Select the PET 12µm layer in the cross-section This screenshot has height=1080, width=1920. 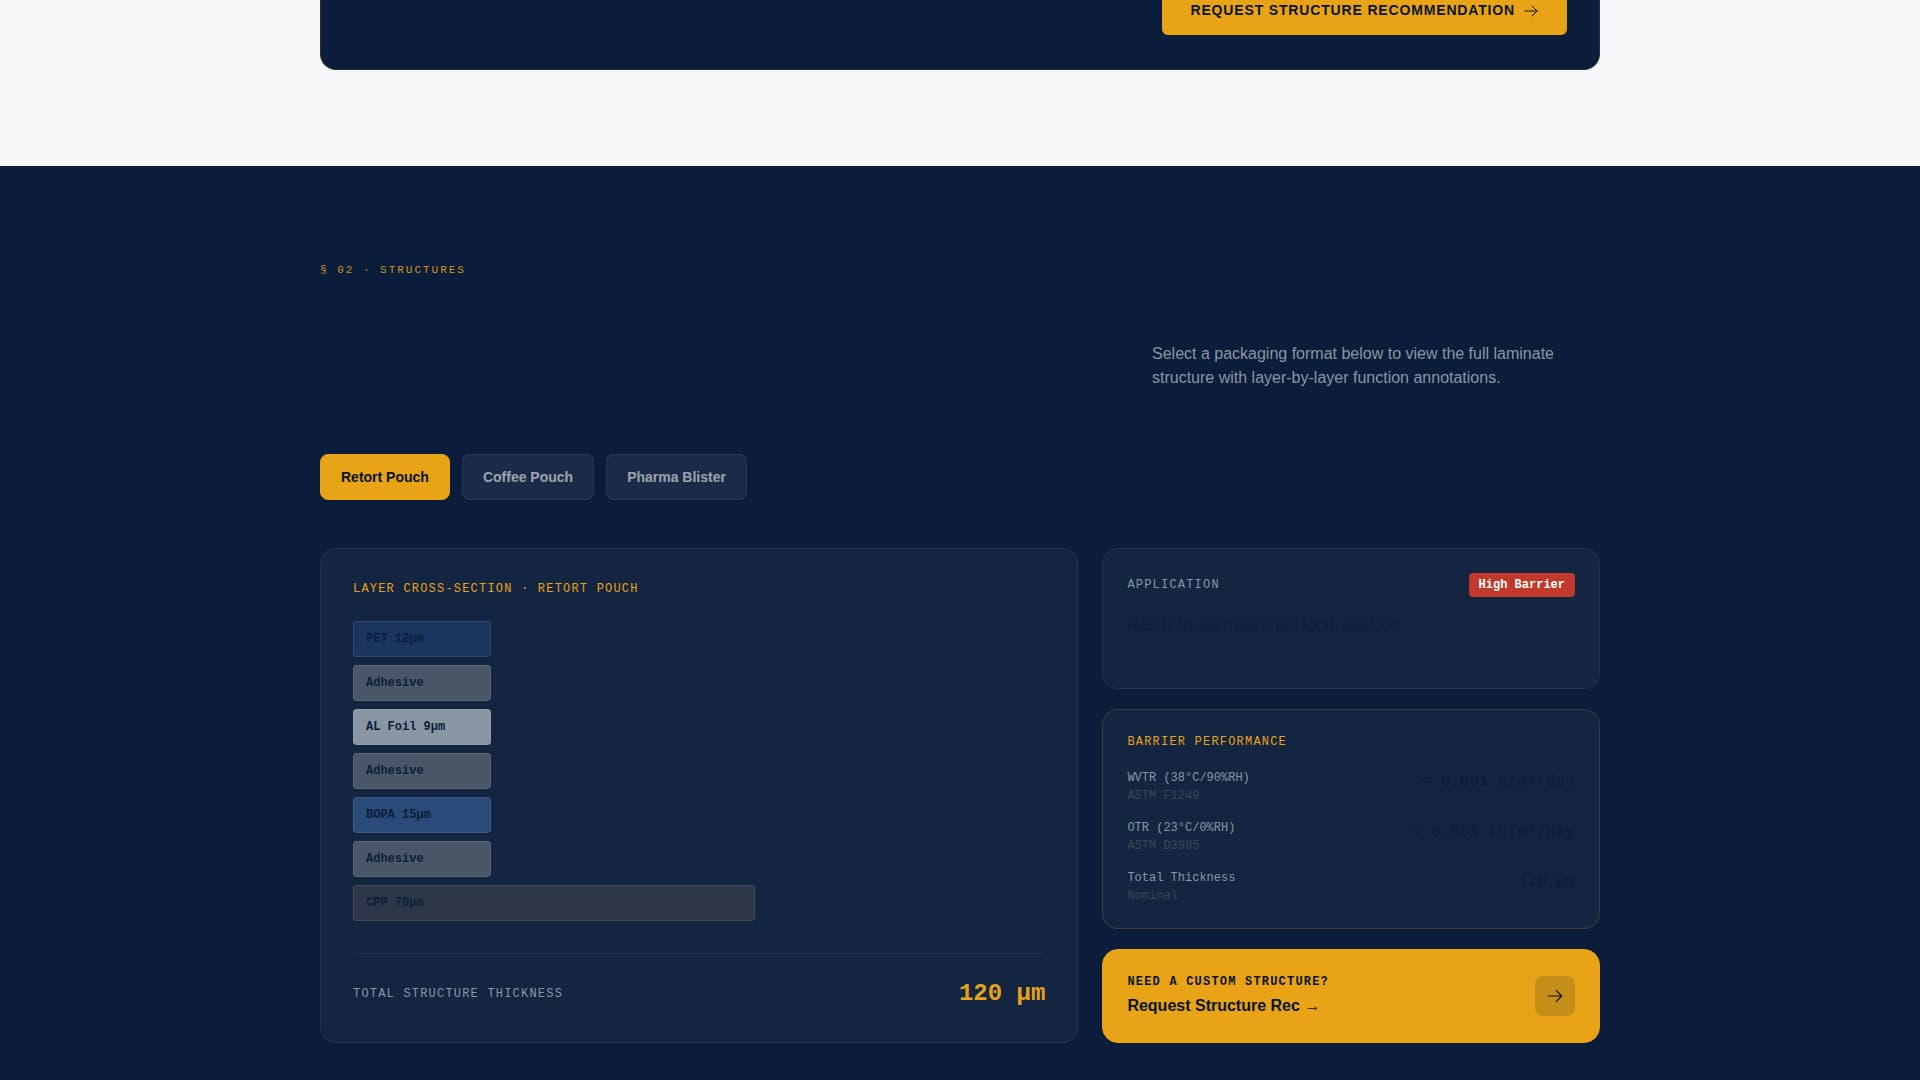click(x=421, y=638)
